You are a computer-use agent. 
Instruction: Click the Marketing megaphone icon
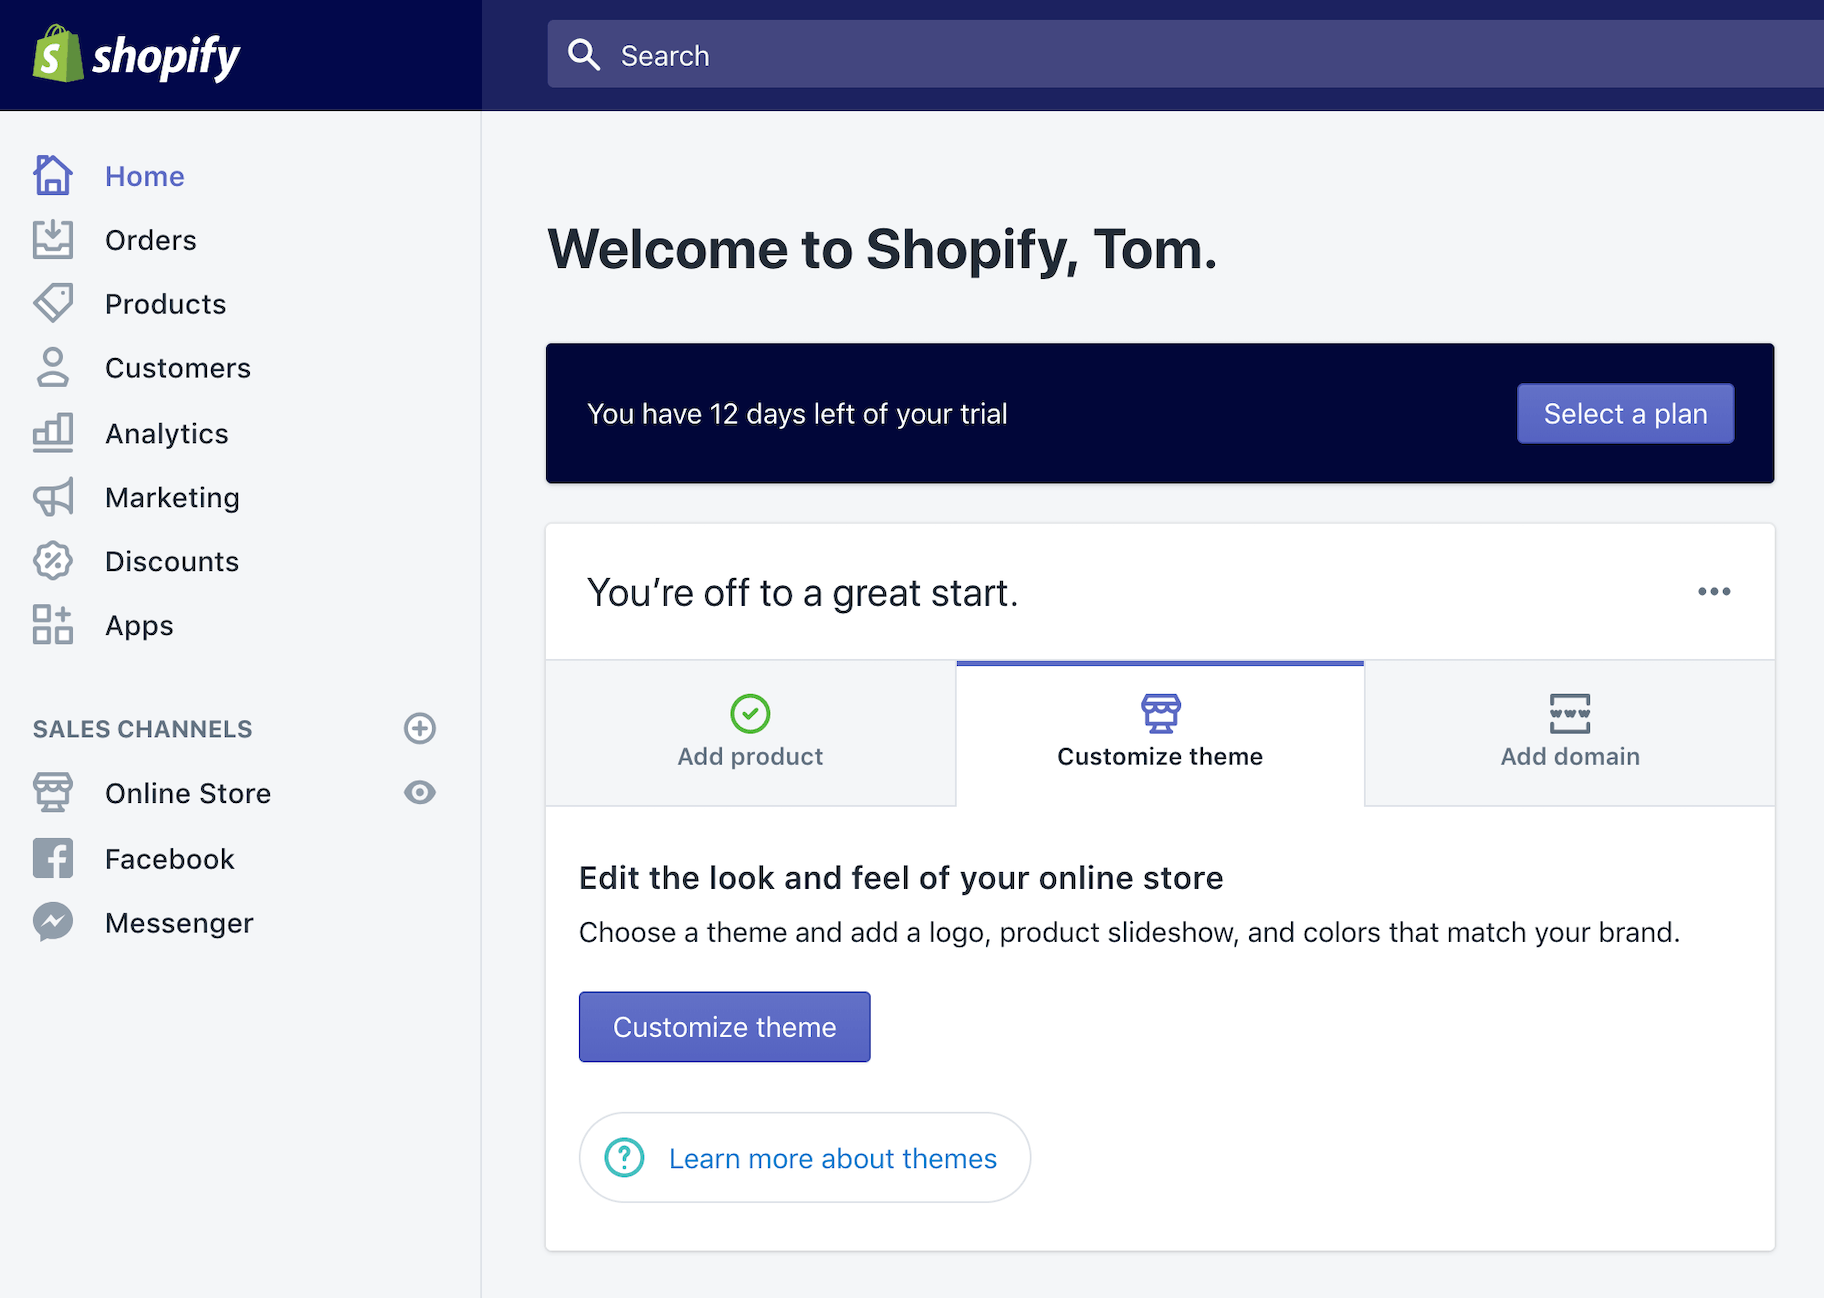tap(52, 496)
